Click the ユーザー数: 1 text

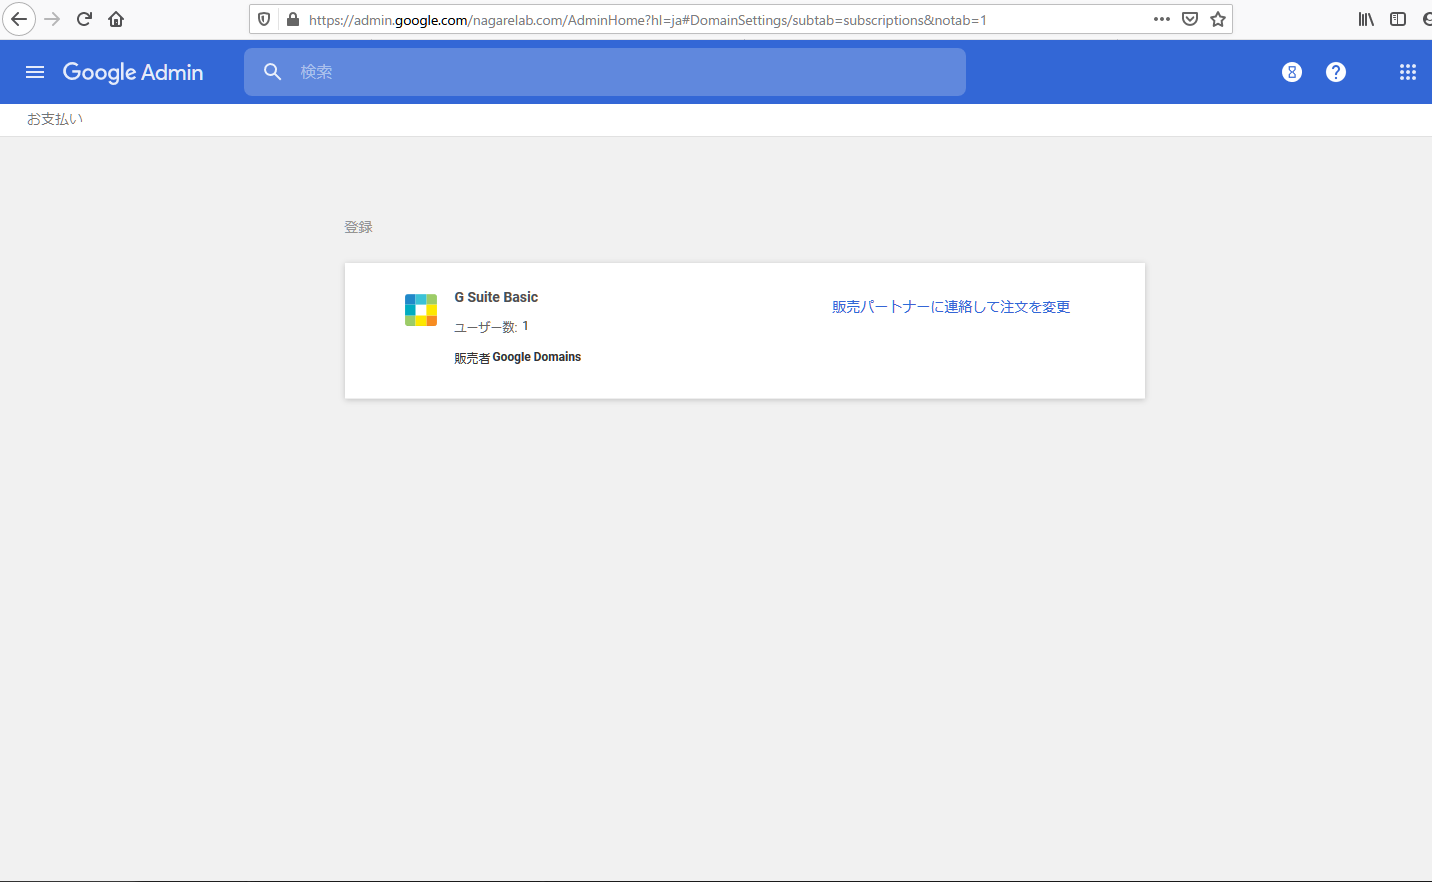(x=491, y=327)
